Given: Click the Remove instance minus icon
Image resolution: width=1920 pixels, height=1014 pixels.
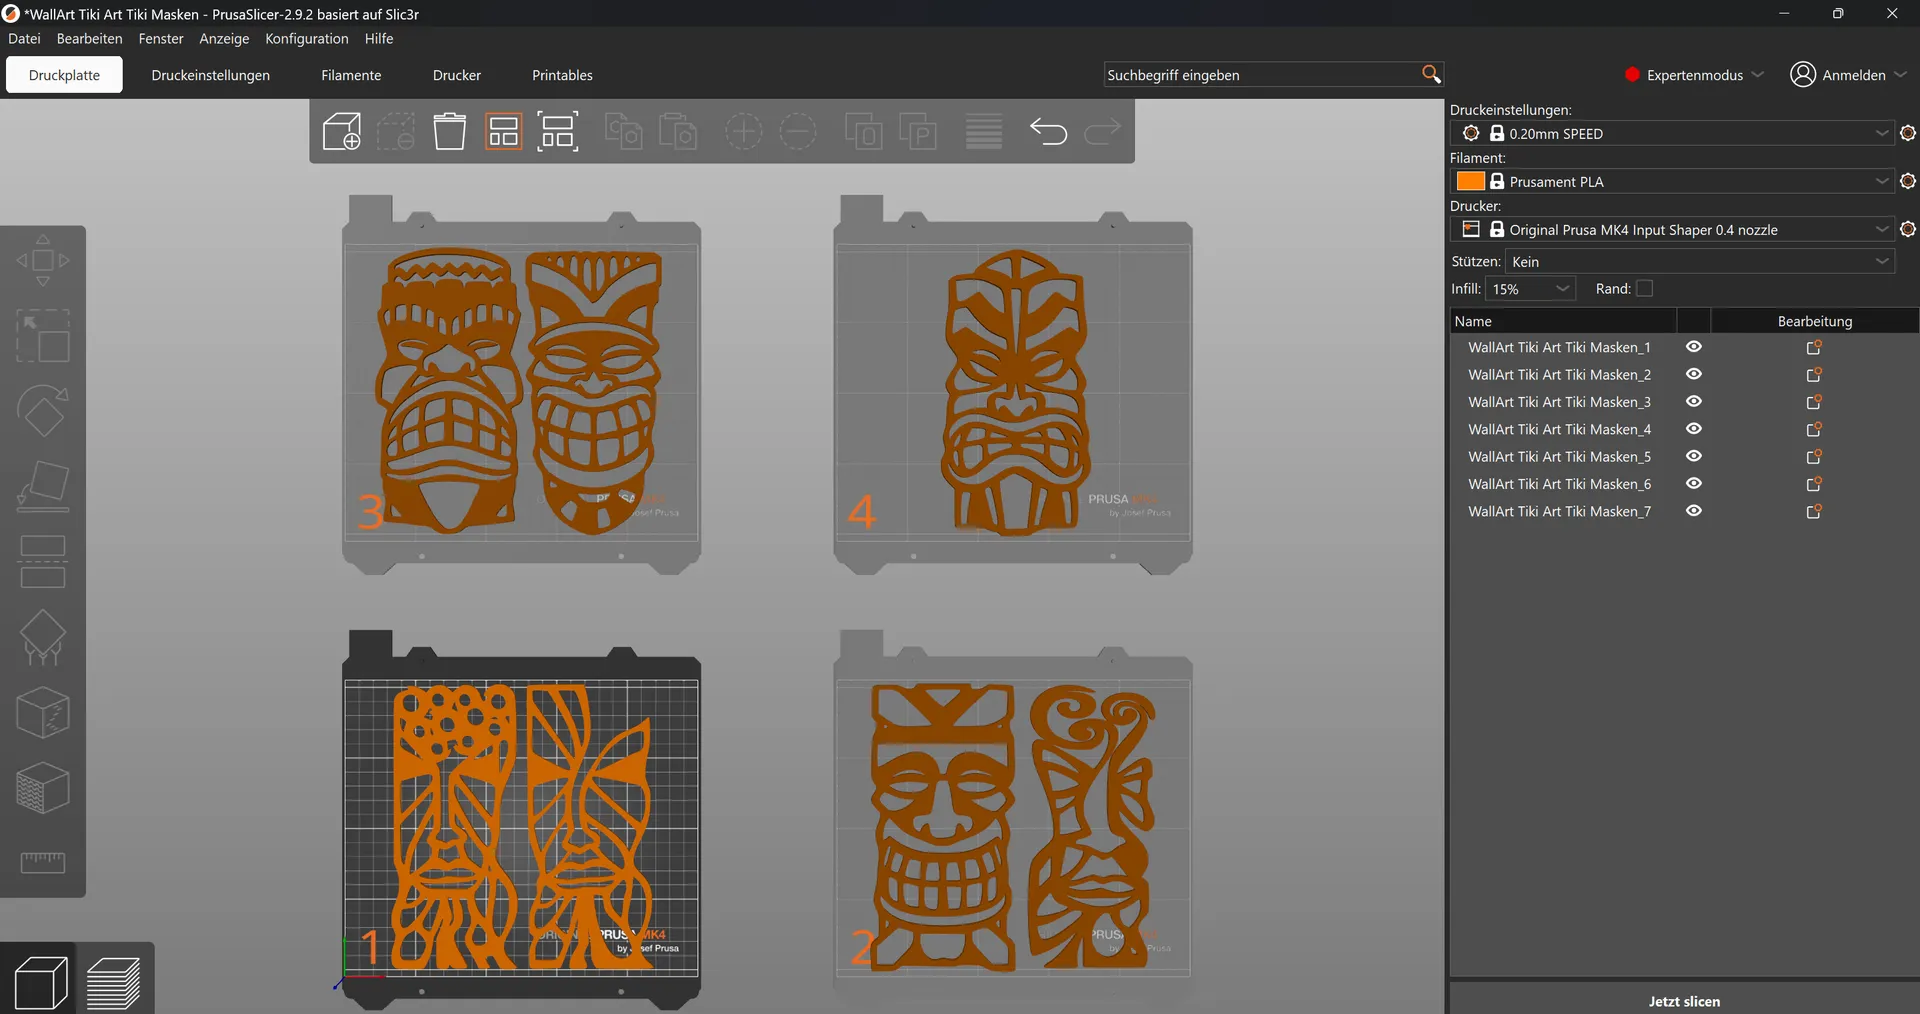Looking at the screenshot, I should (x=797, y=131).
